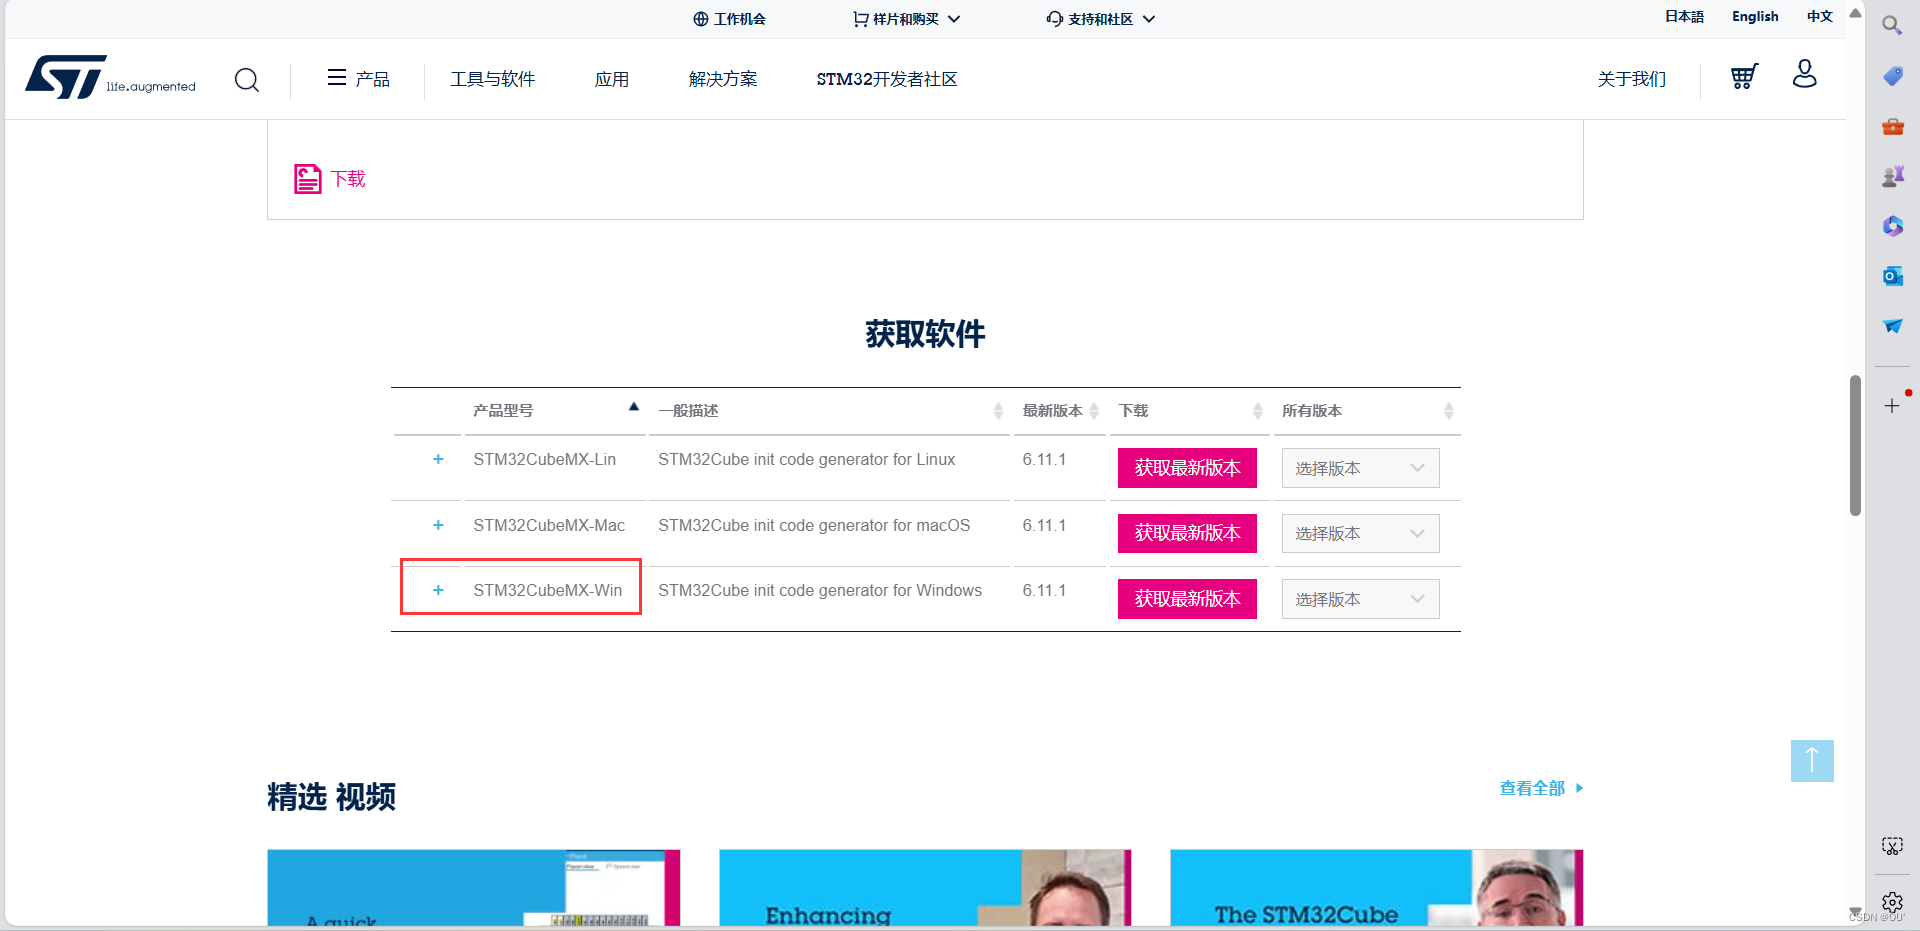
Task: Click the sidebar screenshot capture icon
Action: 1892,846
